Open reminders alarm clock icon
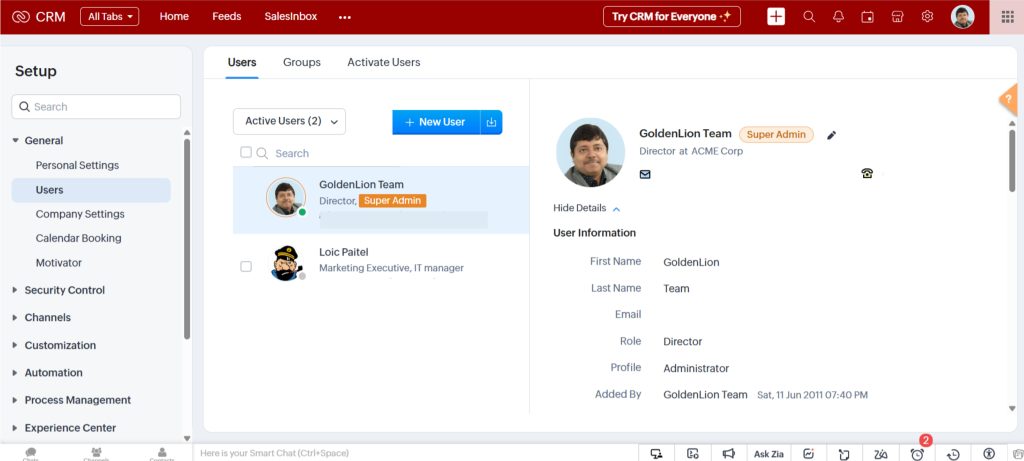The width and height of the screenshot is (1024, 461). (x=917, y=454)
